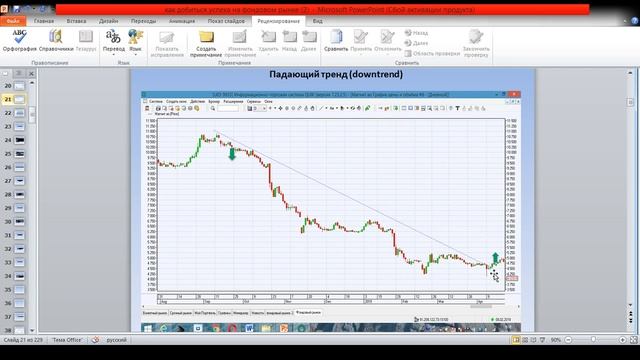
Task: Click the zoom out minus button
Action: [568, 340]
